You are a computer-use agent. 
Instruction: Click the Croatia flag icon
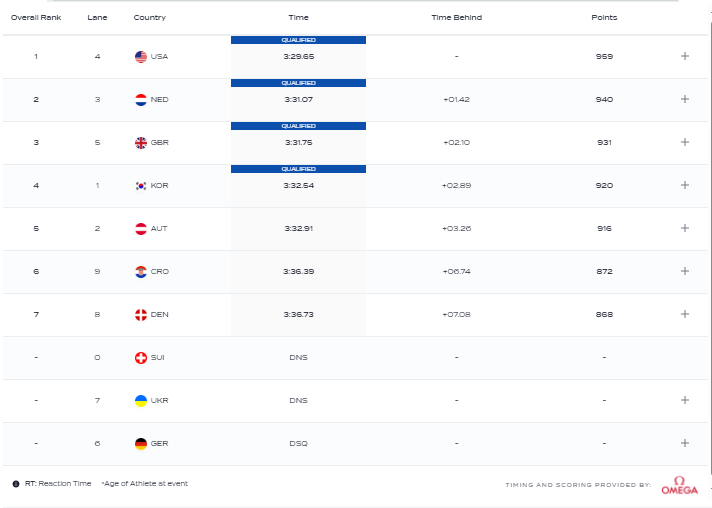[141, 272]
